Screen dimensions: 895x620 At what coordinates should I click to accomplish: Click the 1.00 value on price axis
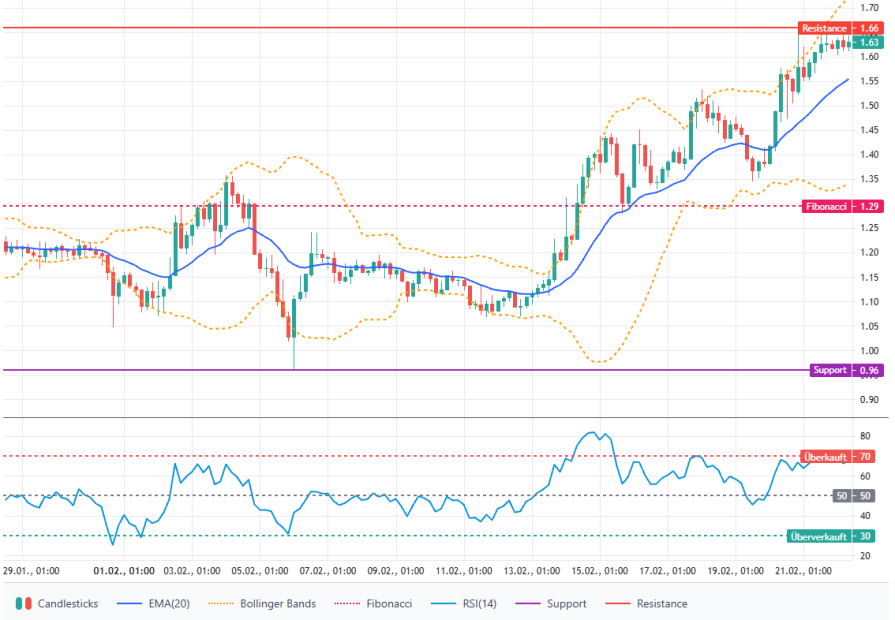pyautogui.click(x=869, y=351)
